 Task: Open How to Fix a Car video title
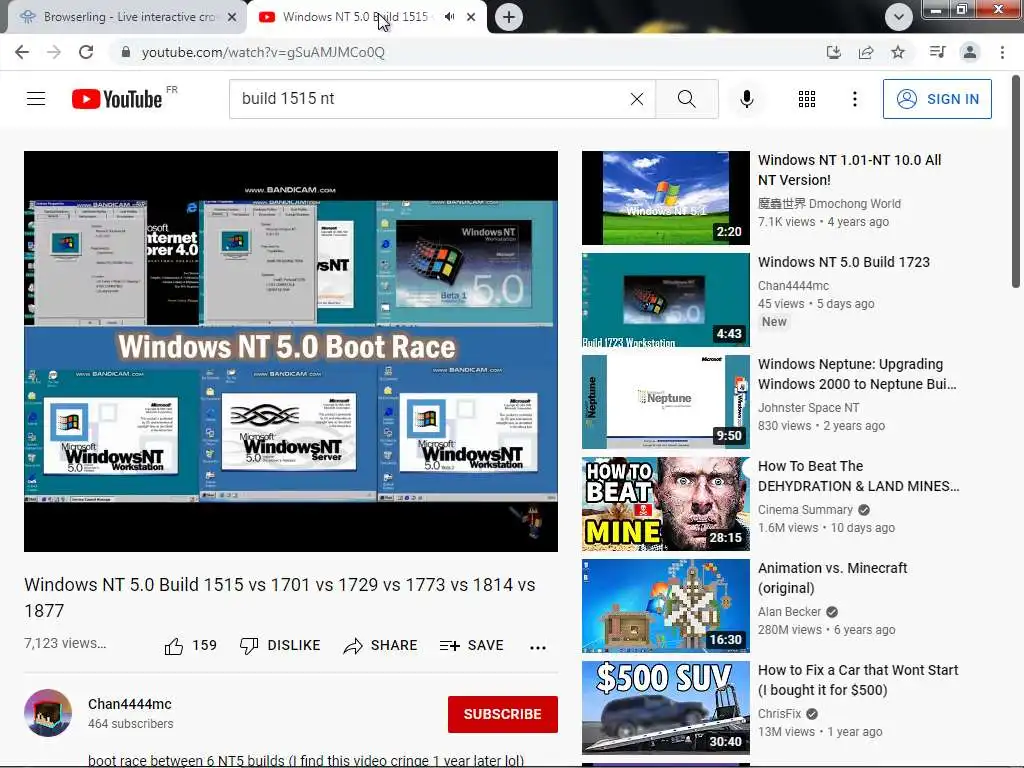[x=858, y=680]
